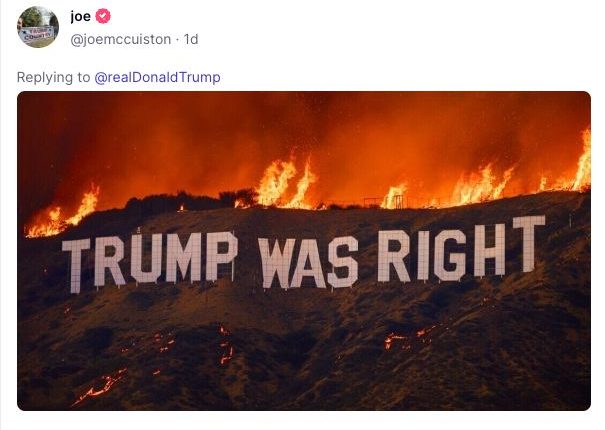
Task: Open the @joemccuiston handle
Action: (121, 39)
